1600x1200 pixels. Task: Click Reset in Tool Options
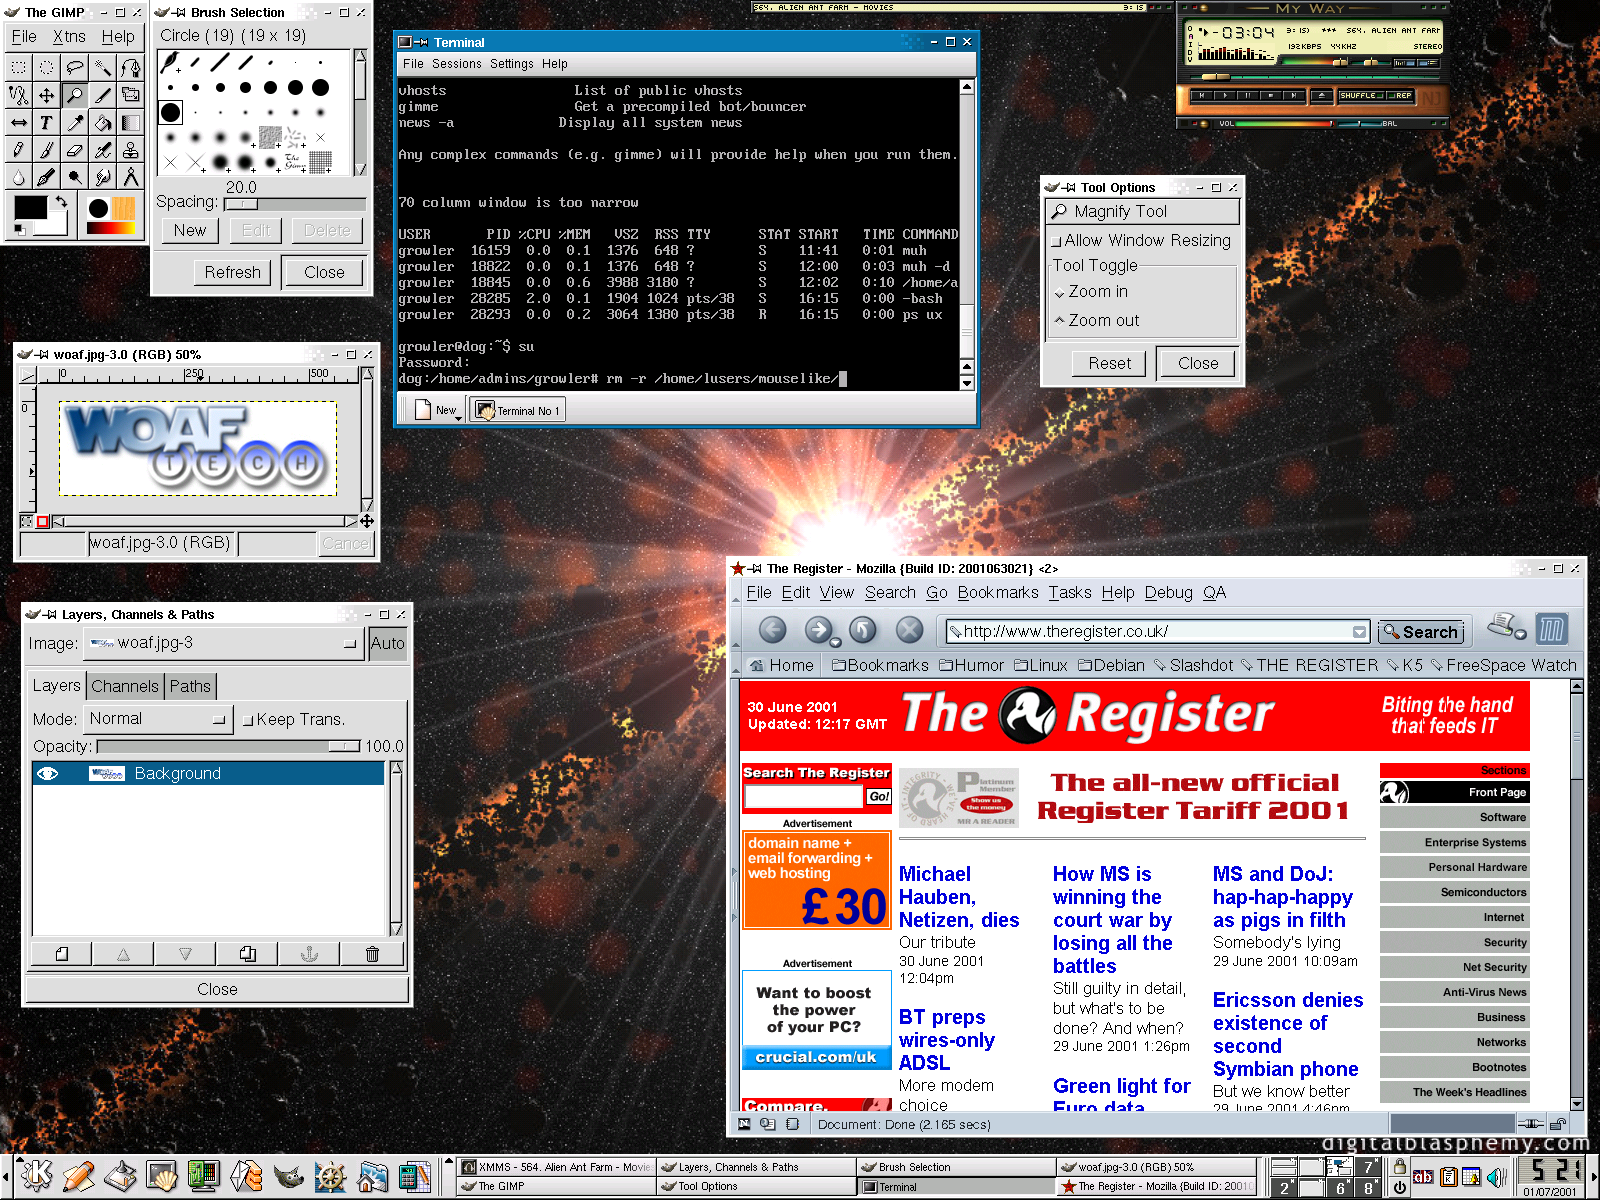[1110, 364]
